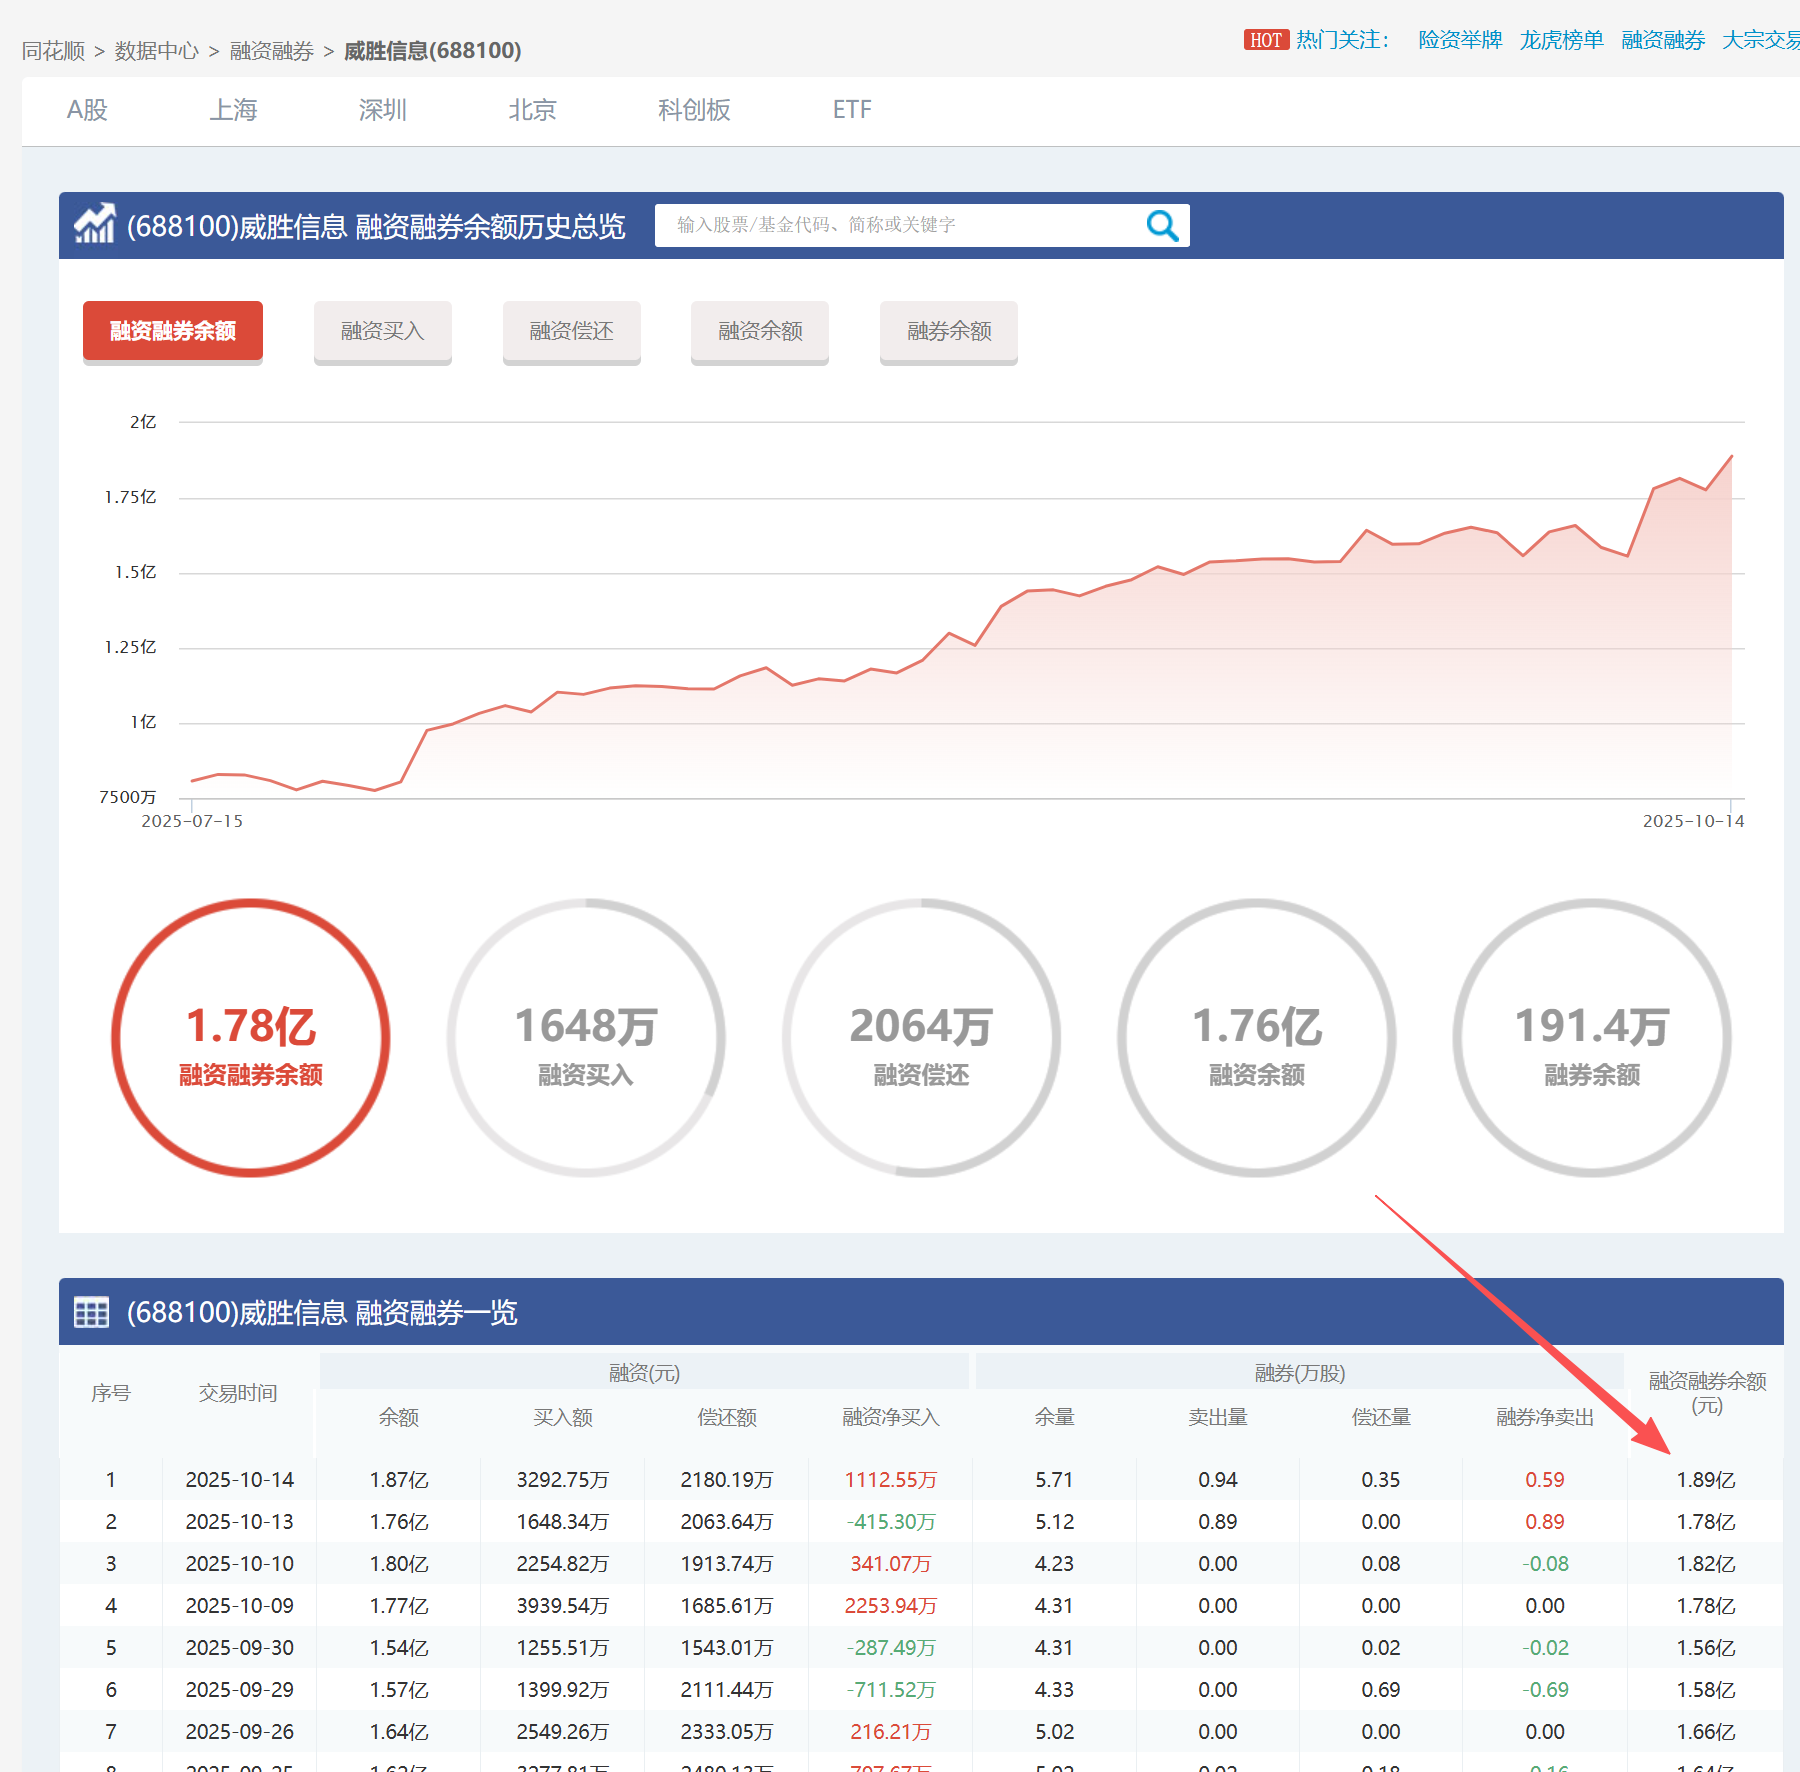The height and width of the screenshot is (1772, 1800).
Task: Open the 融资融券 hot topic link
Action: click(1663, 40)
